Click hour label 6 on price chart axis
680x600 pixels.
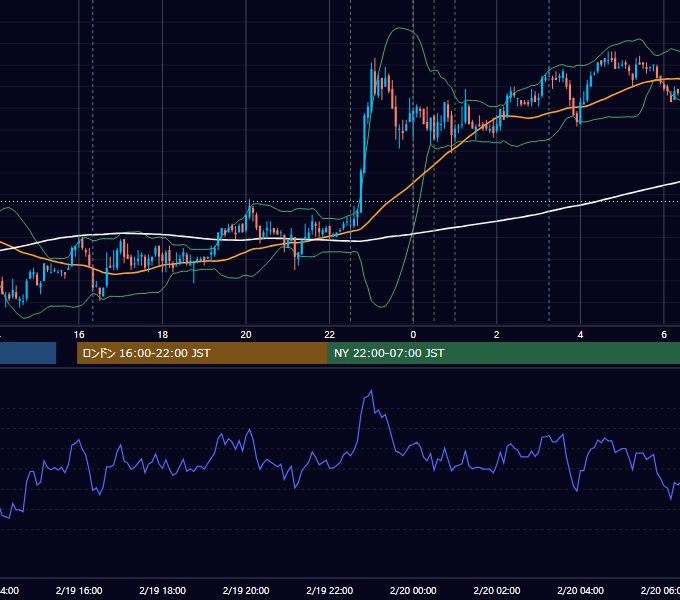click(664, 335)
